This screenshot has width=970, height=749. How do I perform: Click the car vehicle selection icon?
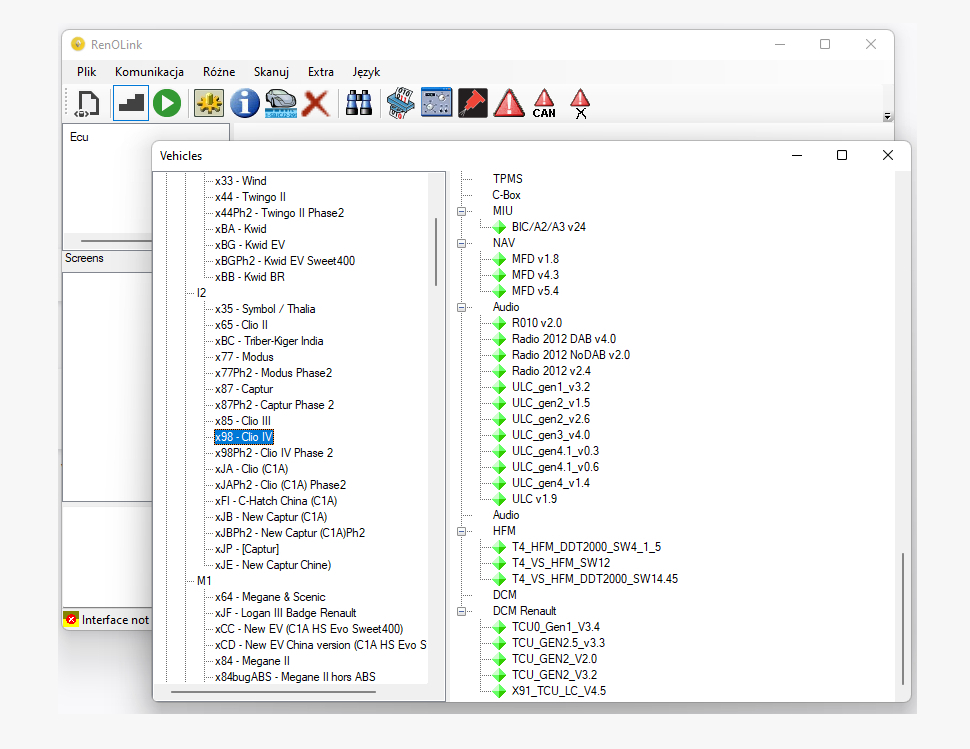point(281,103)
